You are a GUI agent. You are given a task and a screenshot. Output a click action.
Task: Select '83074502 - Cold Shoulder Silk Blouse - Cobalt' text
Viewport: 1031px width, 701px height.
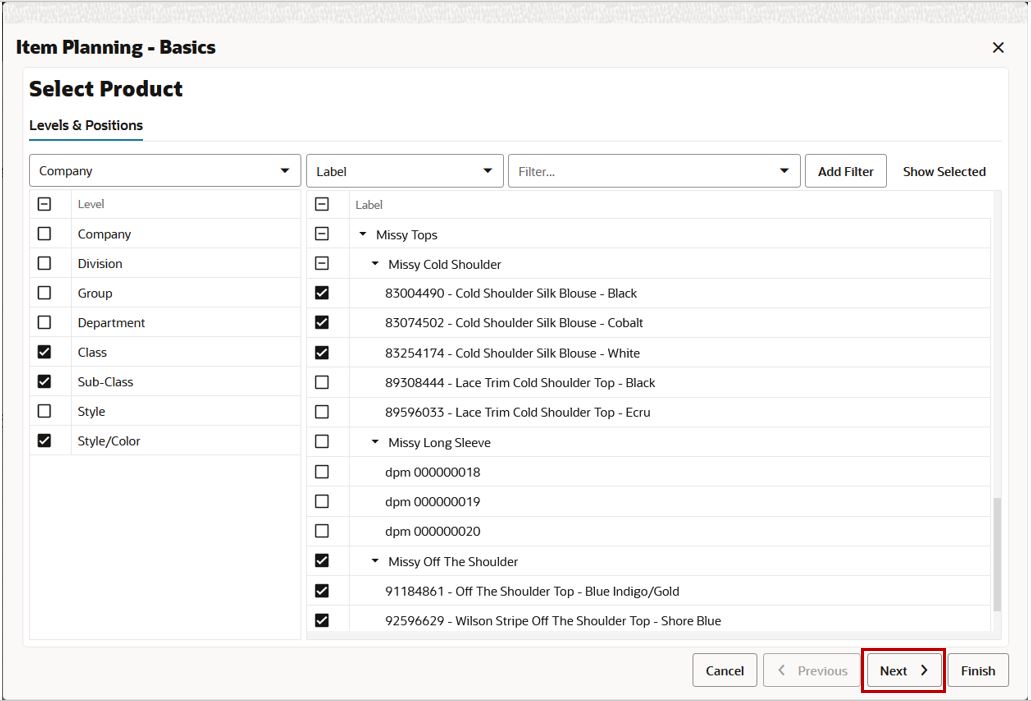pyautogui.click(x=514, y=323)
